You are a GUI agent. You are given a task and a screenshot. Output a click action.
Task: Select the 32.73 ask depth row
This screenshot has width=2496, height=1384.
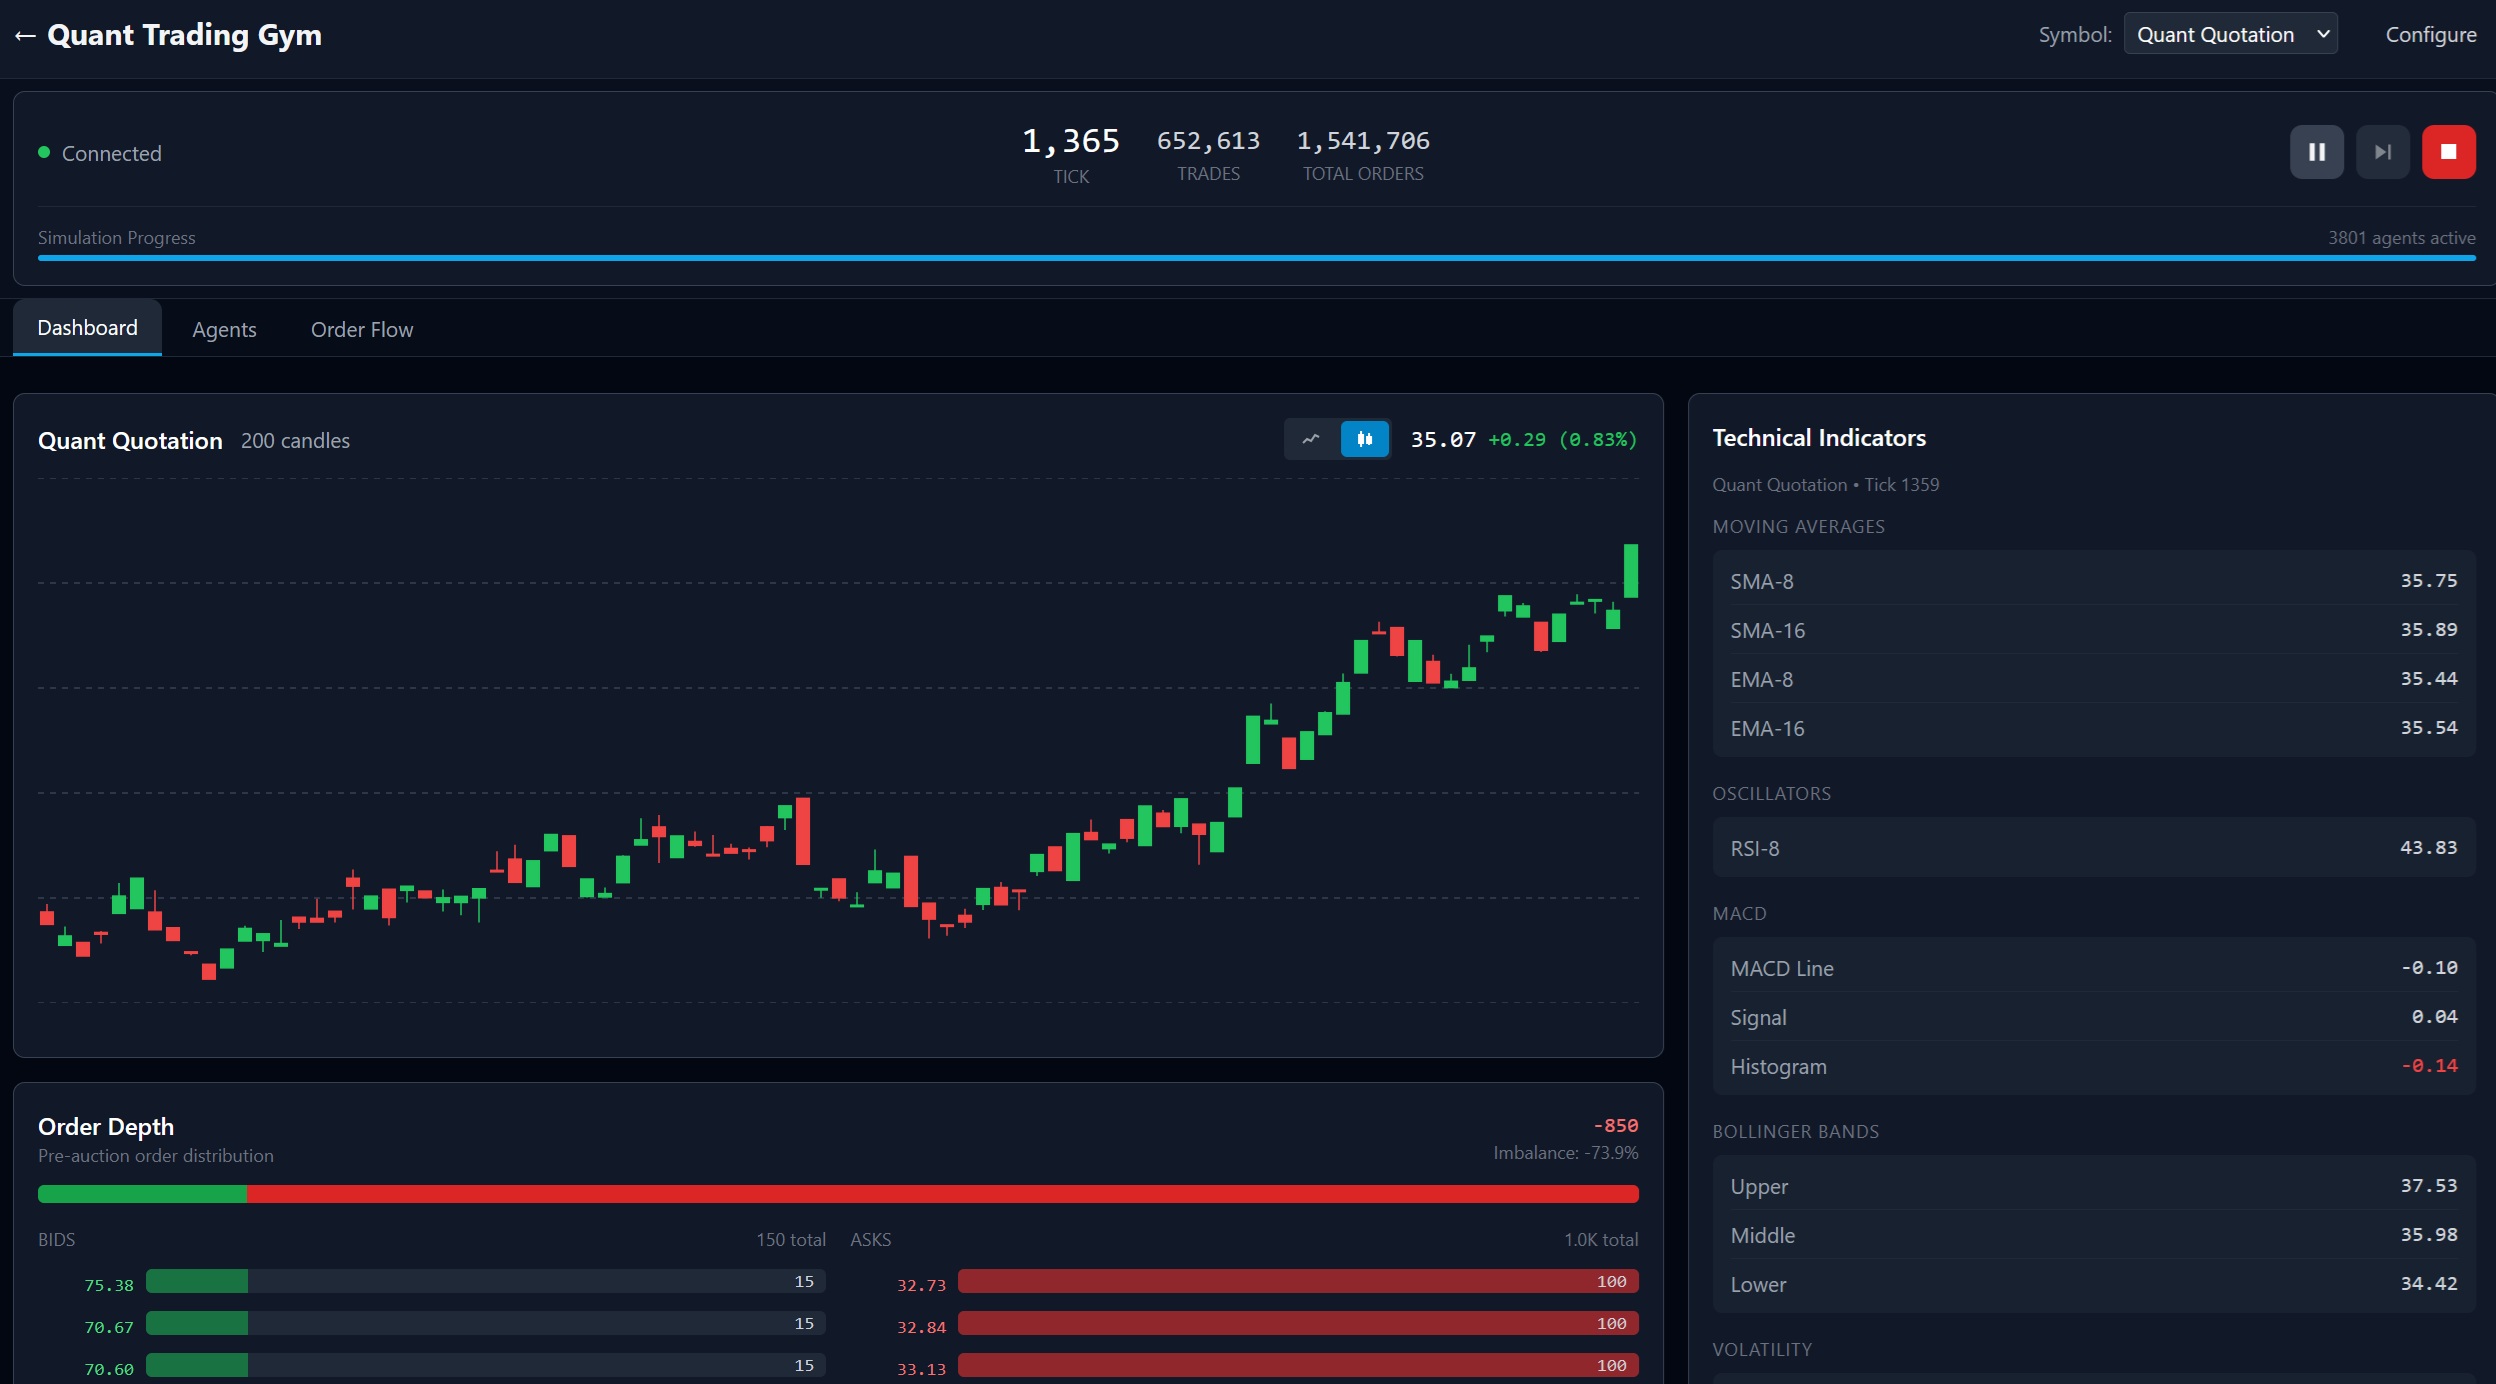pos(1244,1282)
